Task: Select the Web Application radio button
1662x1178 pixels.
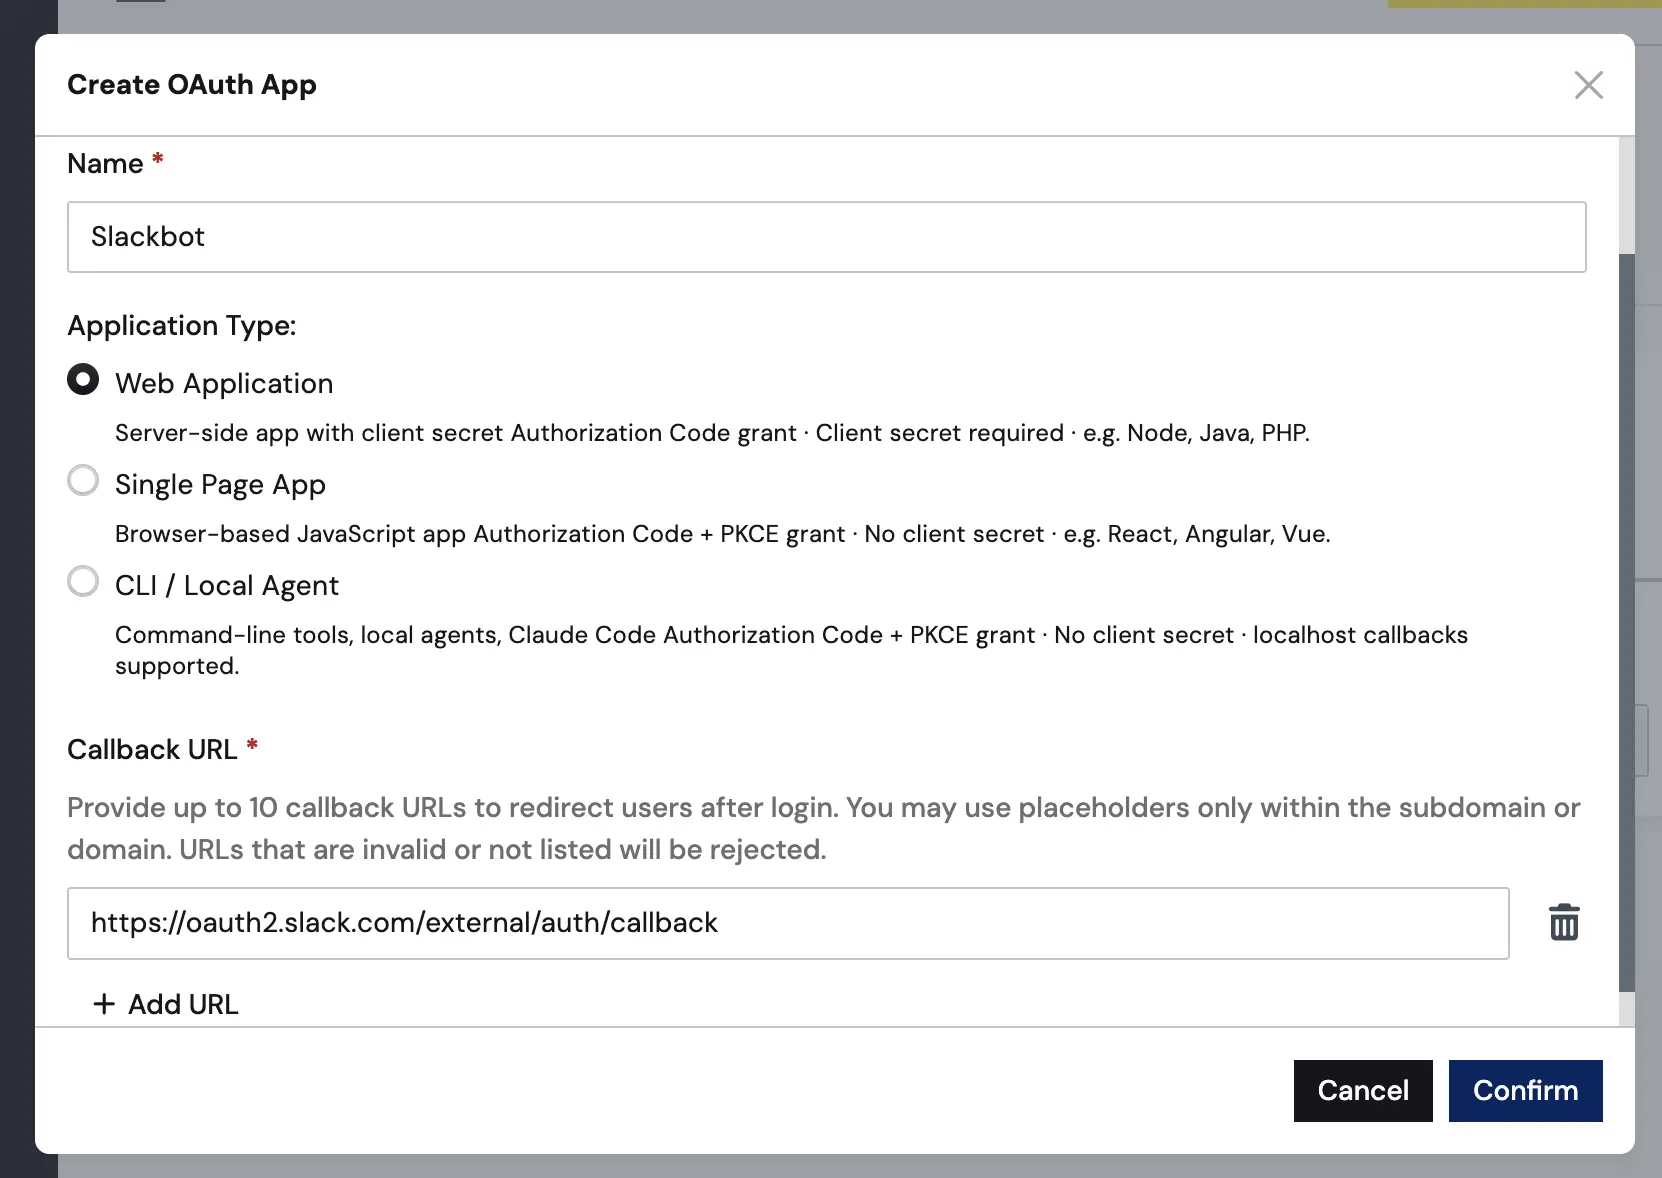Action: pos(83,380)
